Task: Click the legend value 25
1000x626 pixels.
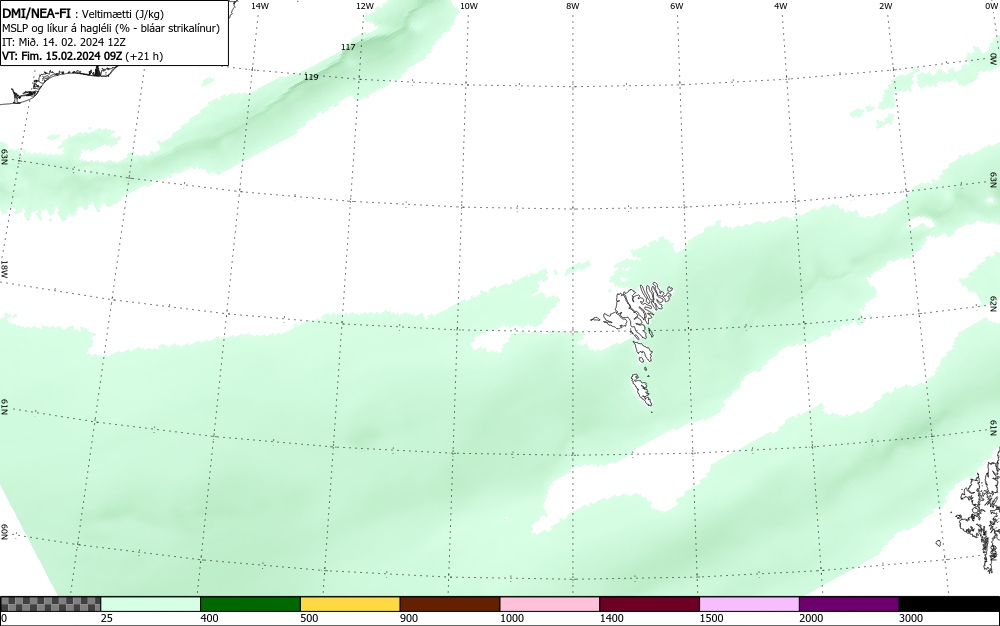Action: [107, 618]
